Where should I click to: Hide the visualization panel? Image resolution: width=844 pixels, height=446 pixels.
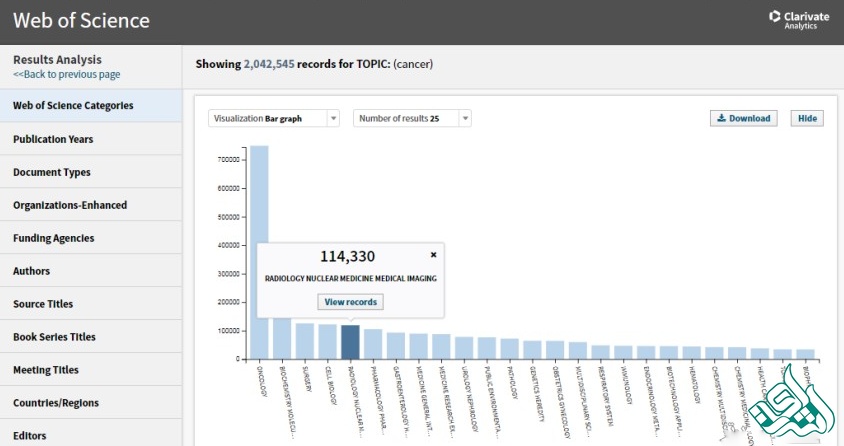click(806, 118)
